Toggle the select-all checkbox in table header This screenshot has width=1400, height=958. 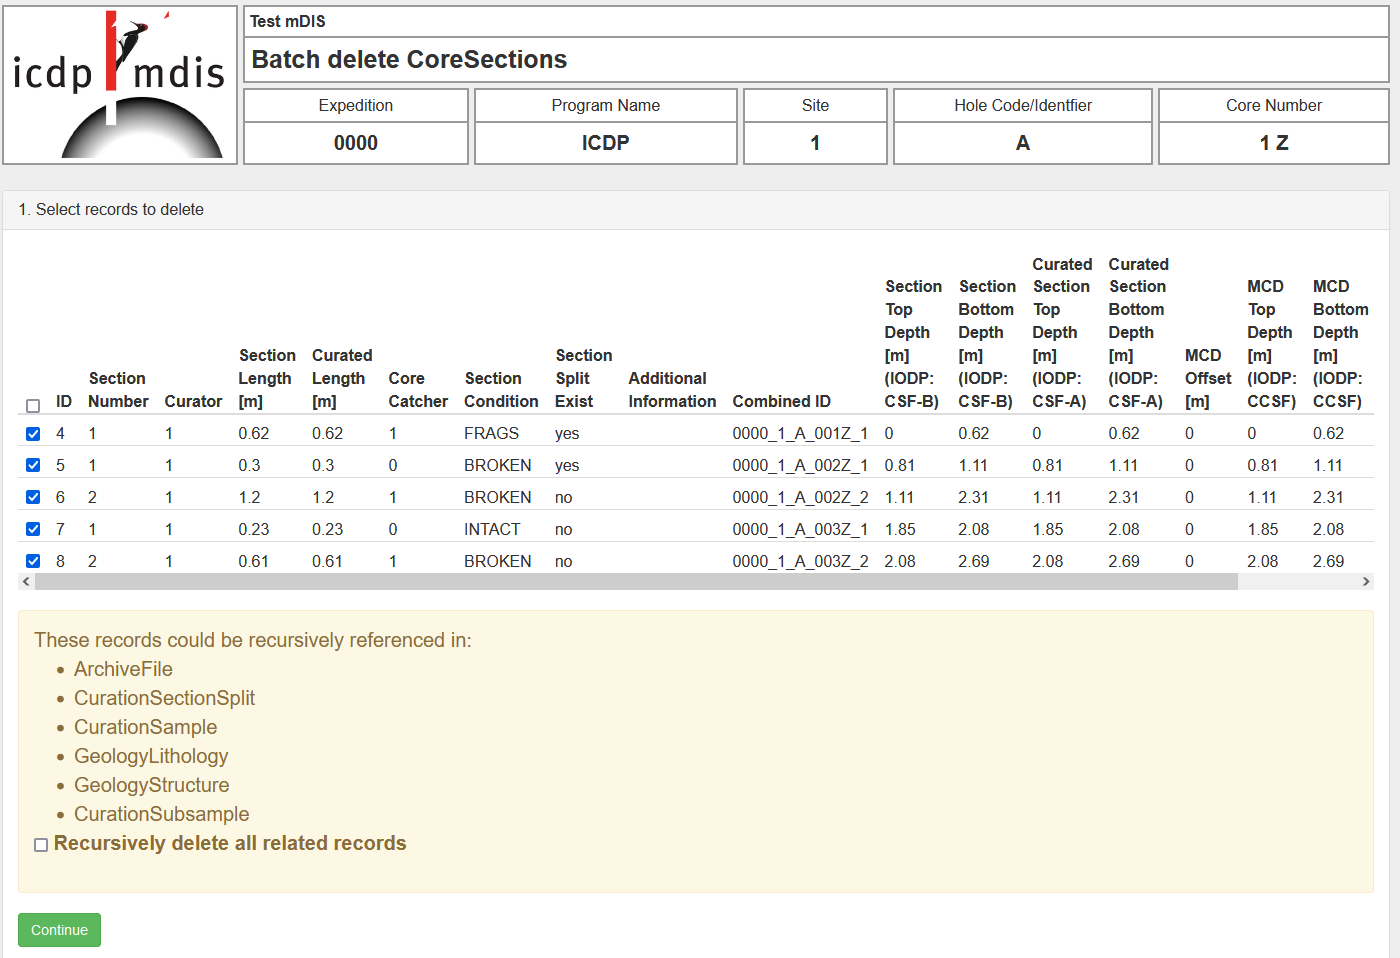[33, 405]
